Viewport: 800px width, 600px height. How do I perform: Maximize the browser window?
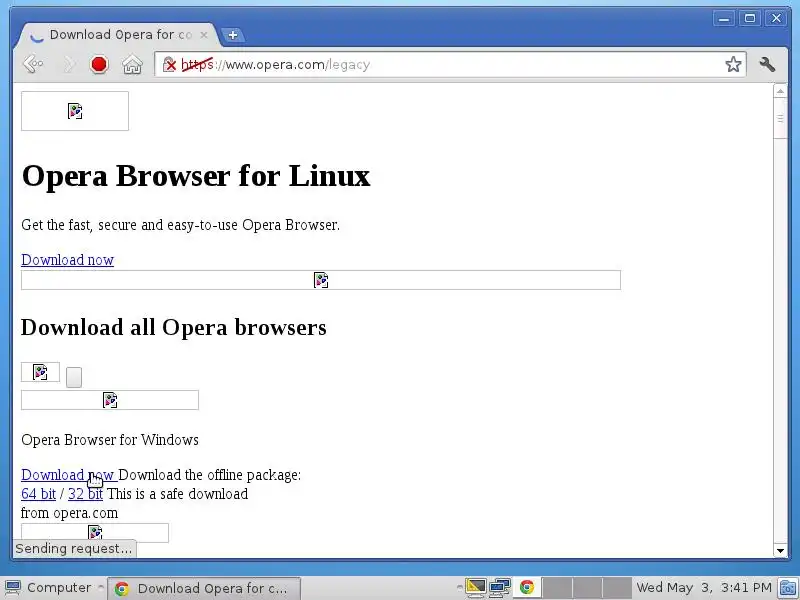point(749,18)
